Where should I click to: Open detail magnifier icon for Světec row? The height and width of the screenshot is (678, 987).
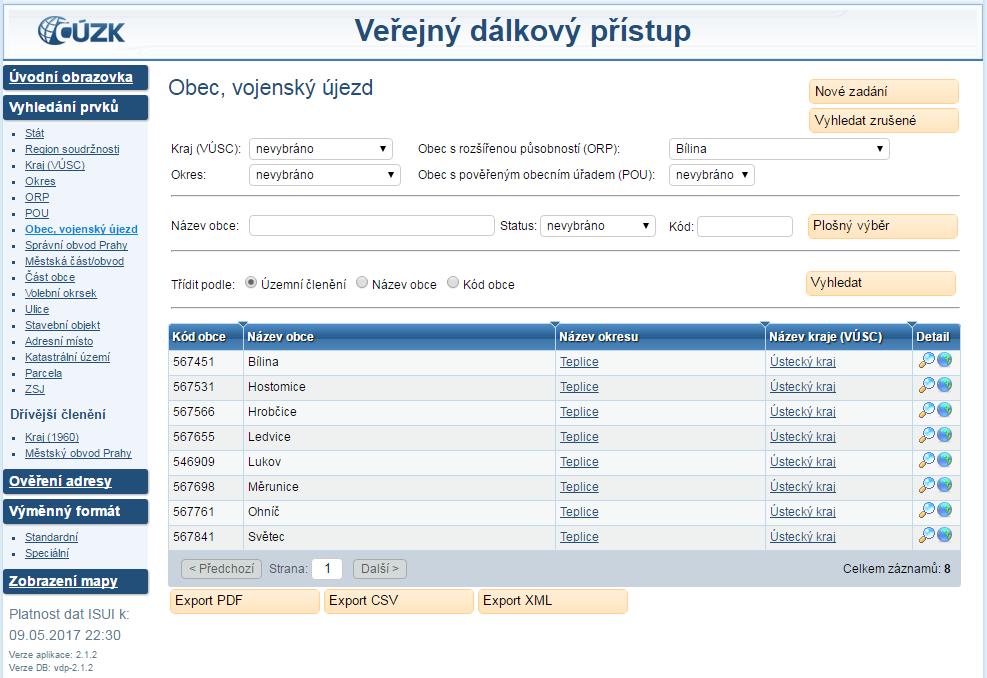tap(927, 536)
